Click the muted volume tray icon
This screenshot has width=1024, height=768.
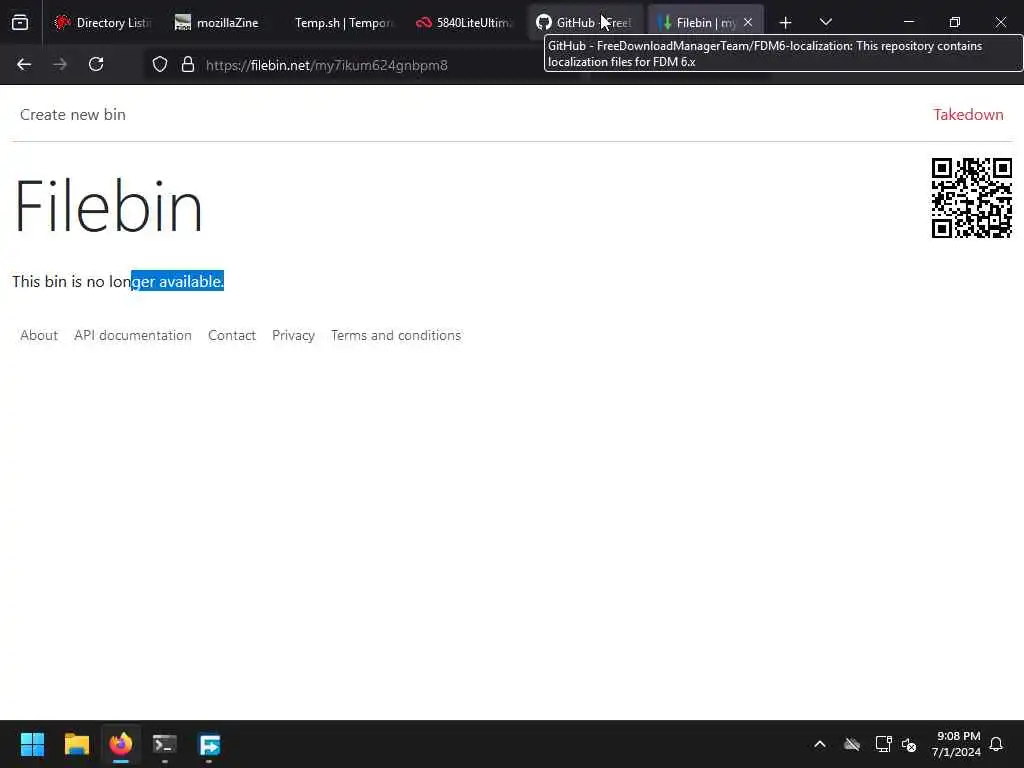point(909,744)
